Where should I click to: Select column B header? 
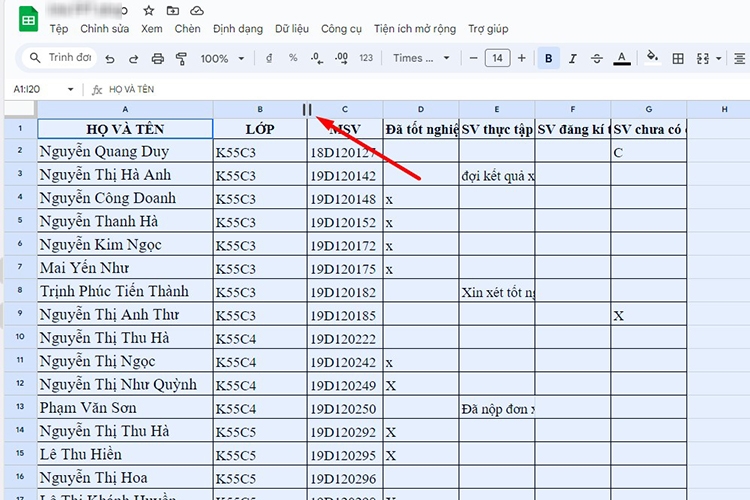(260, 109)
